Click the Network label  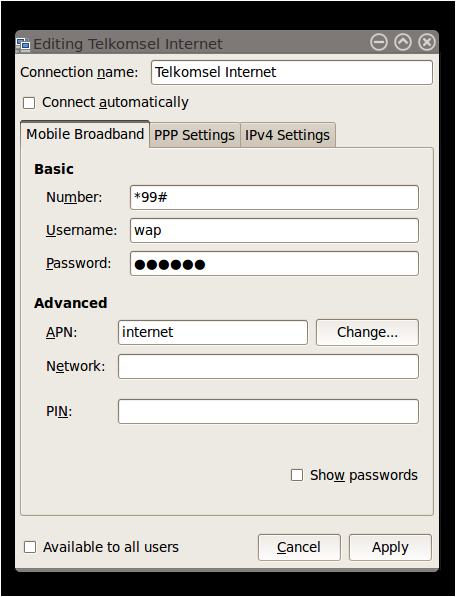pos(75,366)
